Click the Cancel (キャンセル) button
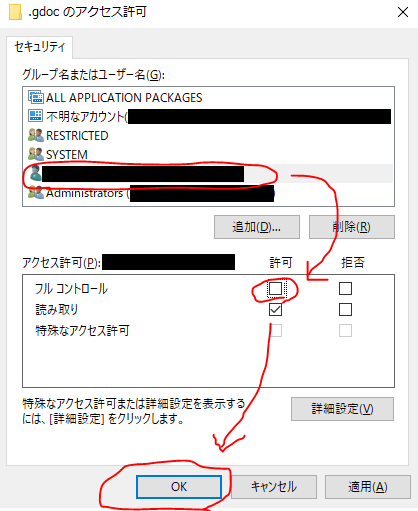418x511 pixels. tap(274, 487)
